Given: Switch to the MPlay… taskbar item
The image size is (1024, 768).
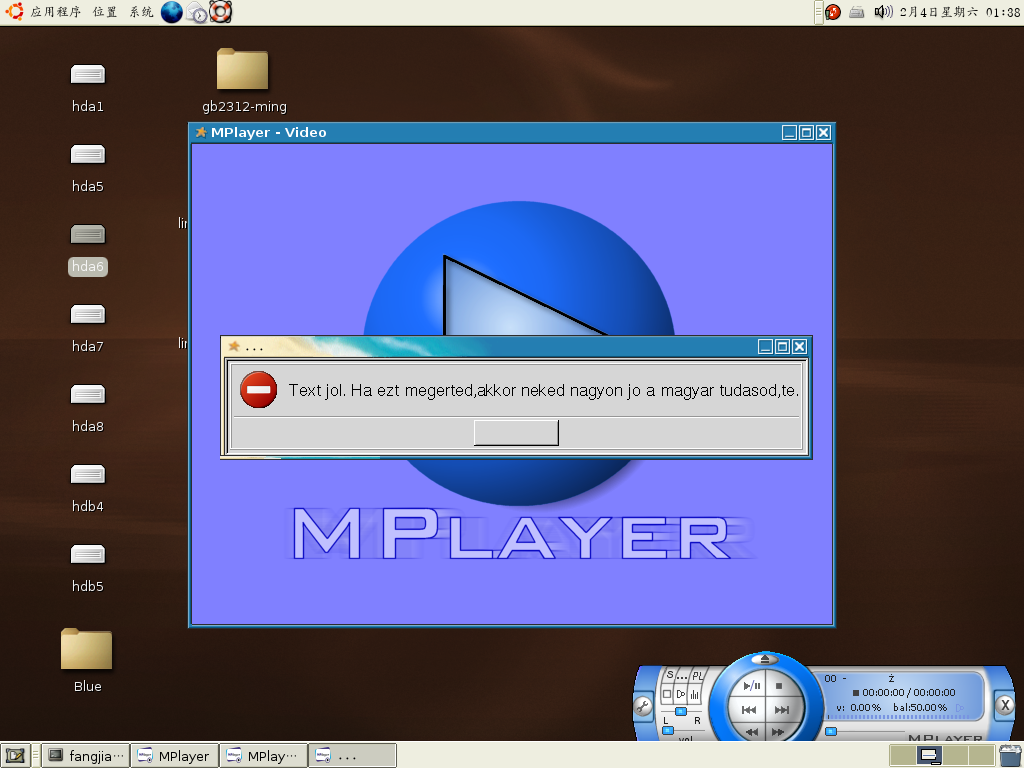Looking at the screenshot, I should 263,756.
